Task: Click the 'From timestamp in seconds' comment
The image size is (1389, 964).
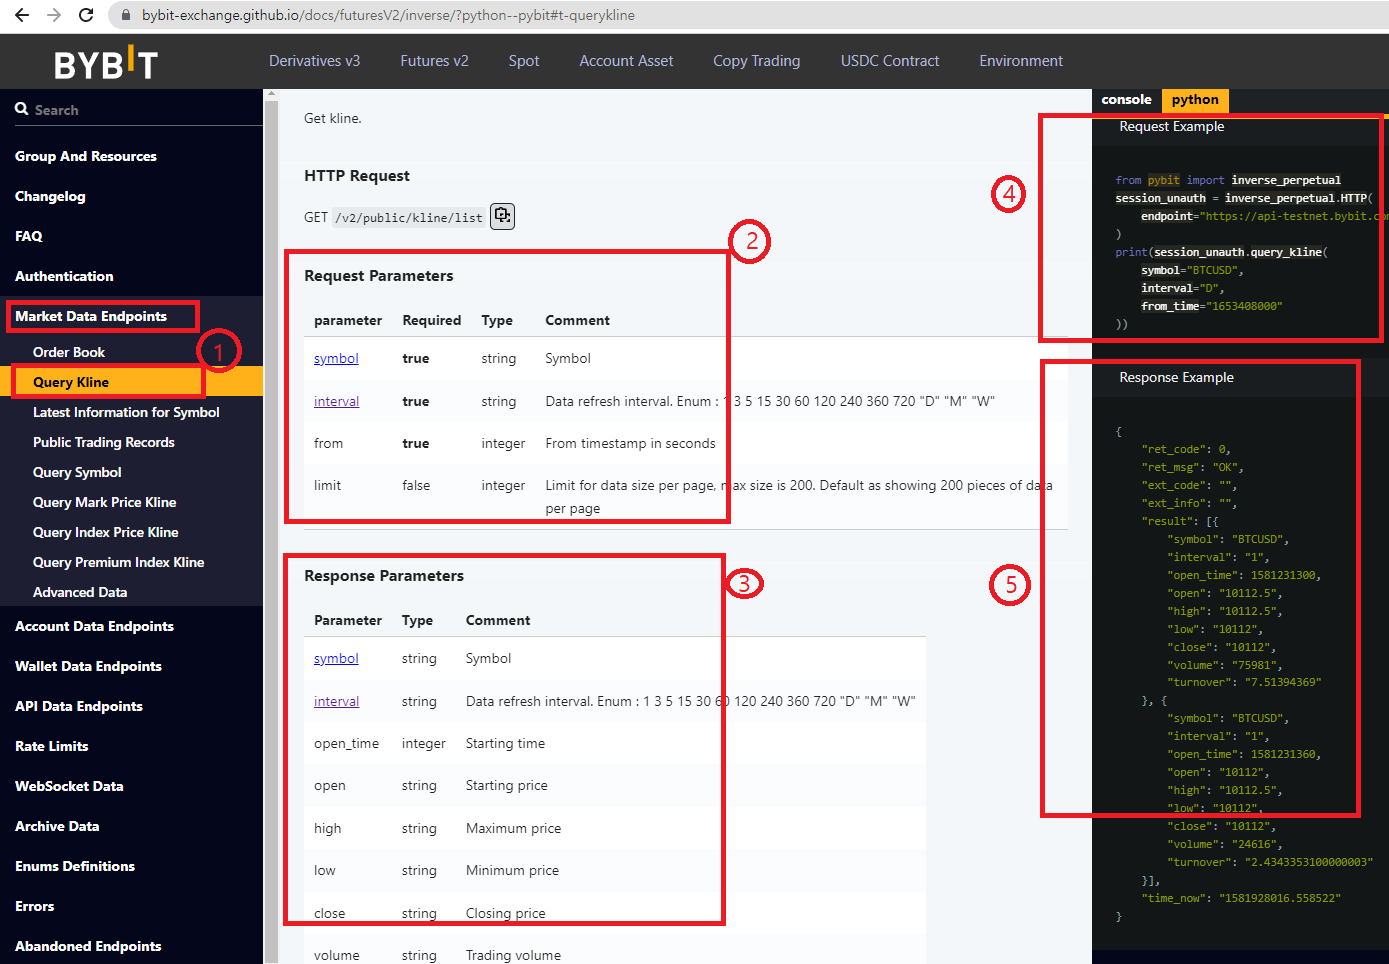Action: click(x=630, y=443)
